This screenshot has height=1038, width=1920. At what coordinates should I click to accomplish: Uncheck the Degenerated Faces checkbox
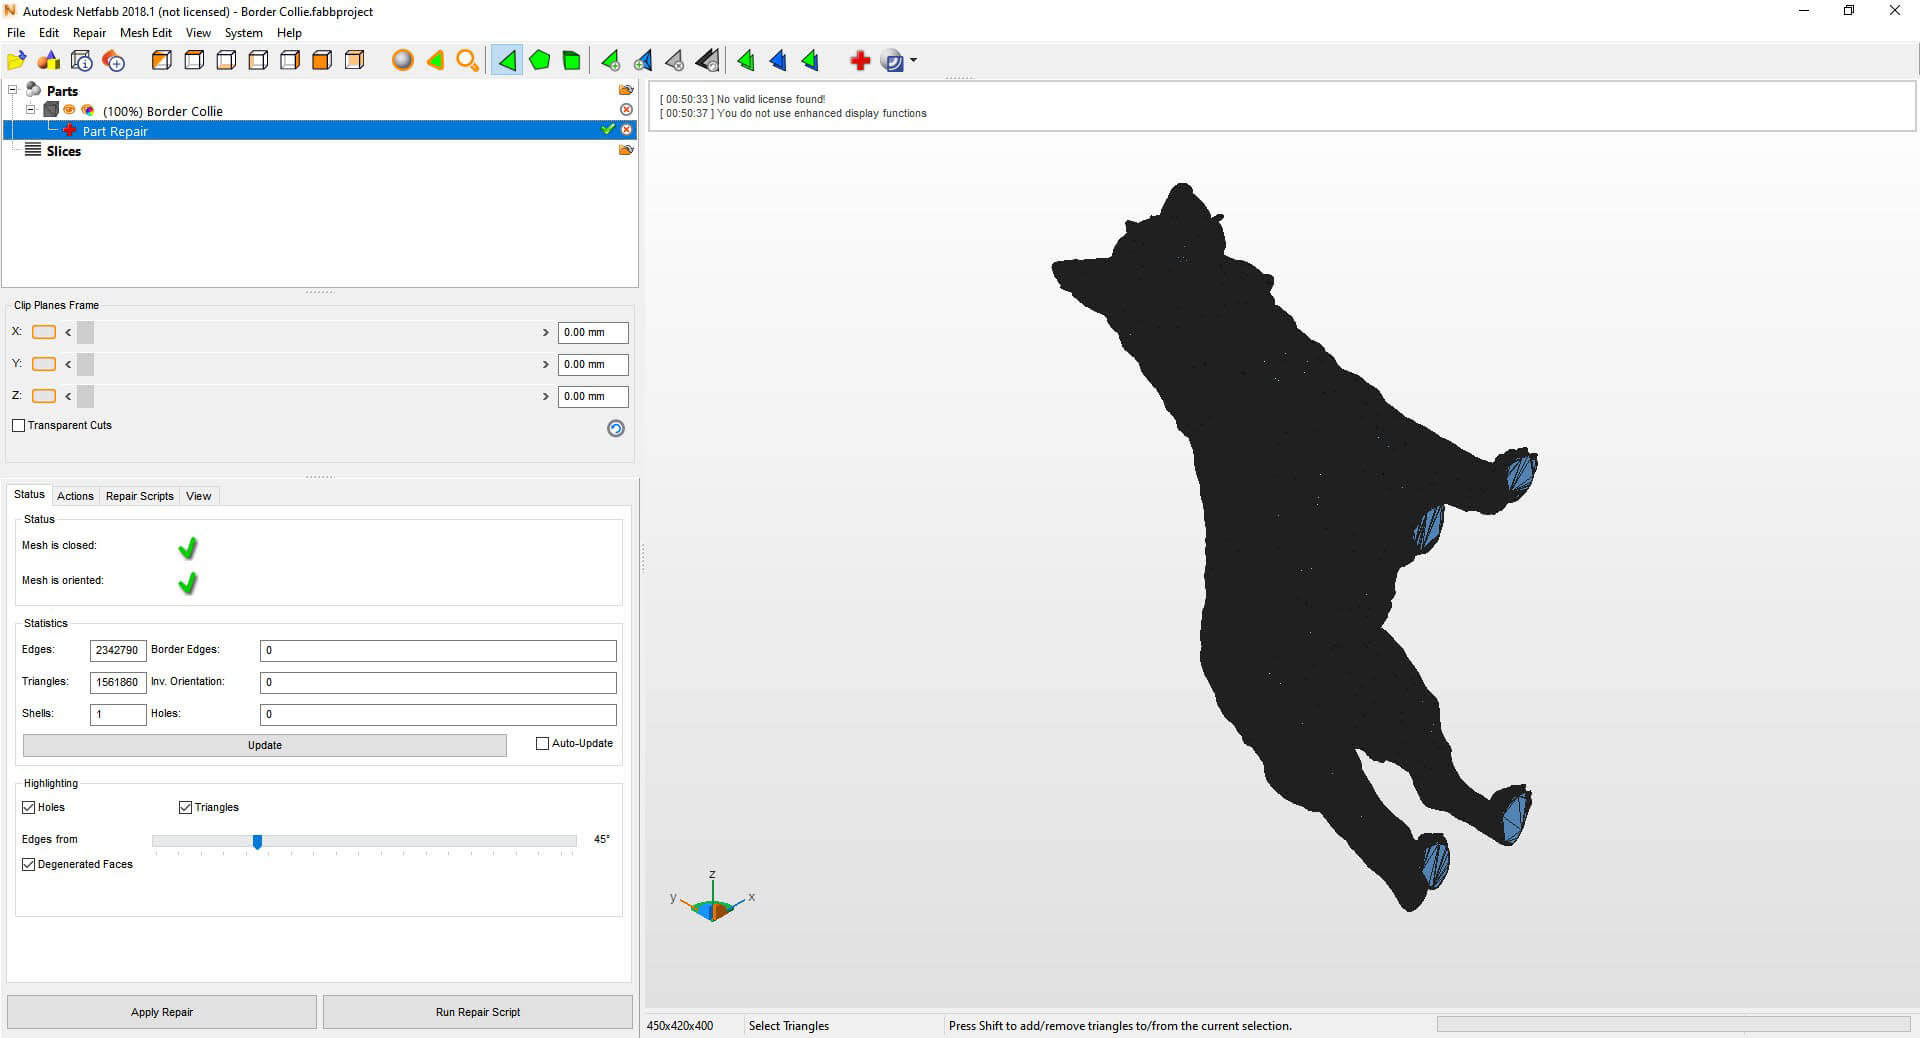[x=29, y=864]
